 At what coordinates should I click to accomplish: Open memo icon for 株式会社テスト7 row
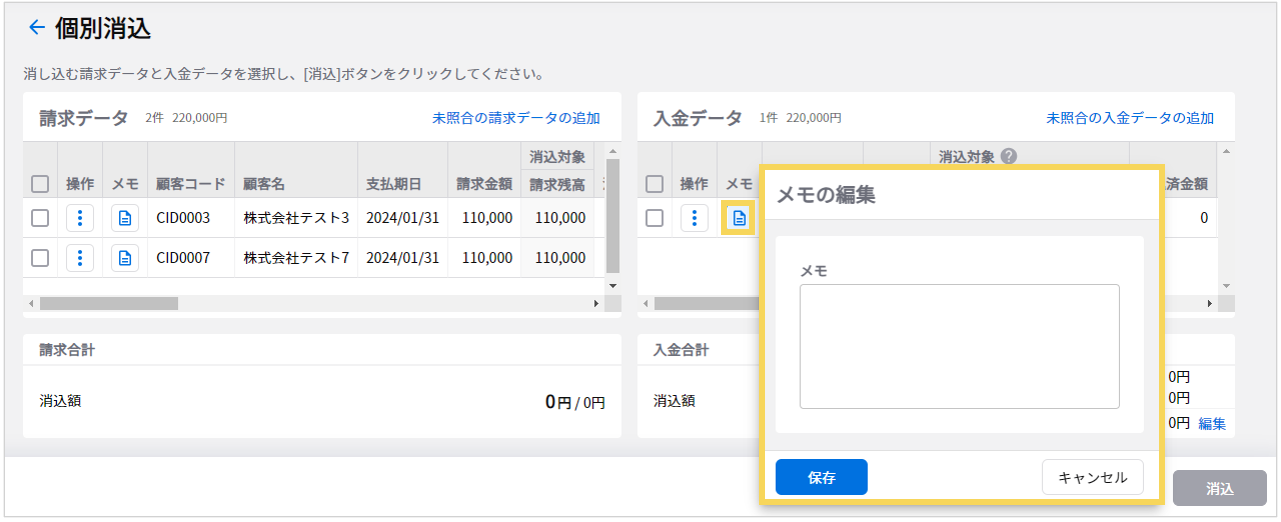(x=125, y=258)
